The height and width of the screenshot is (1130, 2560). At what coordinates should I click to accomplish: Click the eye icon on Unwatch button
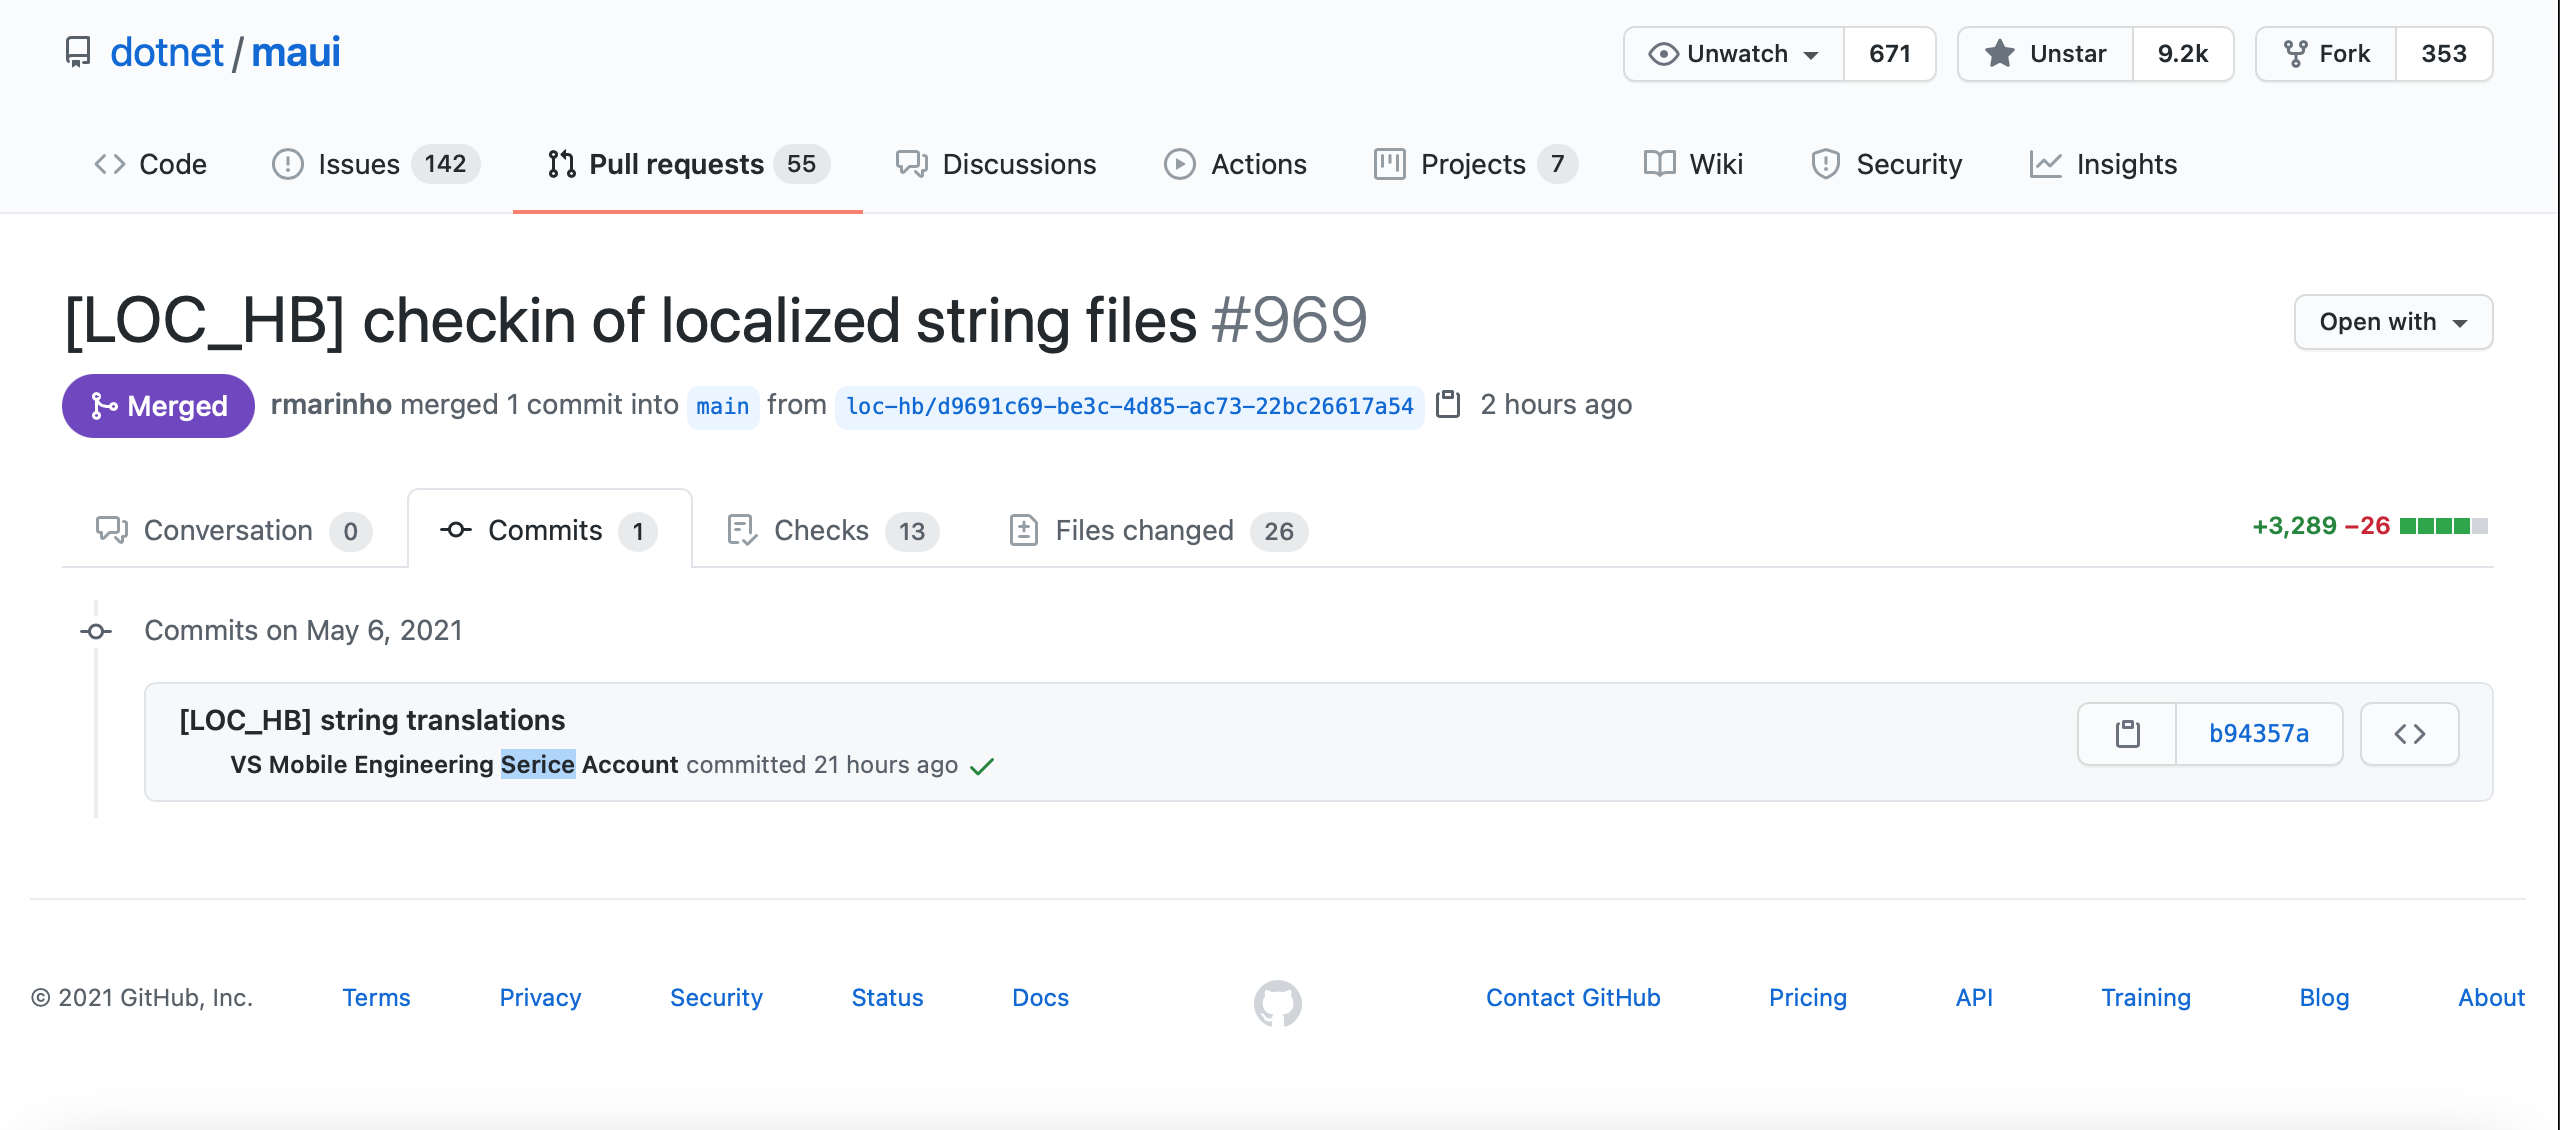click(x=1663, y=53)
